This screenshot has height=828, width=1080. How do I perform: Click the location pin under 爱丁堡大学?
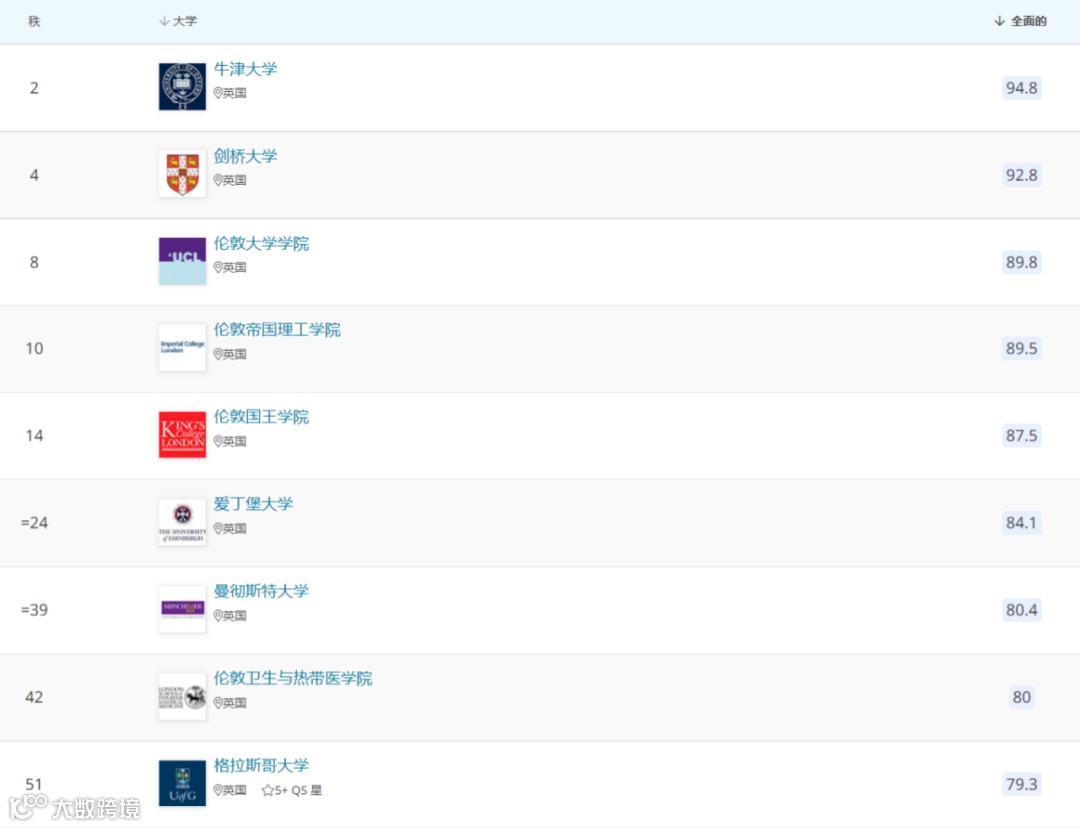tap(218, 528)
